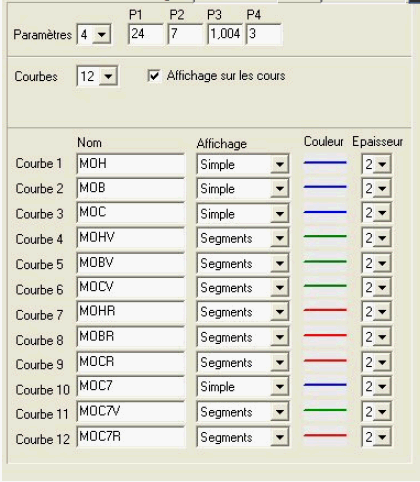Click the P1 field containing 24
Image resolution: width=420 pixels, height=482 pixels.
tap(146, 34)
